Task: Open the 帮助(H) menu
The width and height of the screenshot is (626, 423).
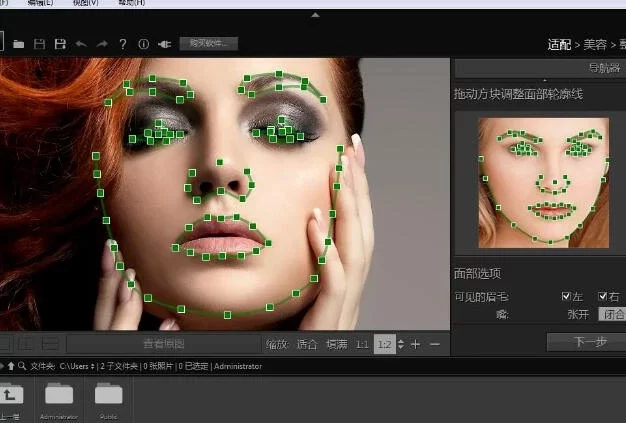Action: [132, 3]
